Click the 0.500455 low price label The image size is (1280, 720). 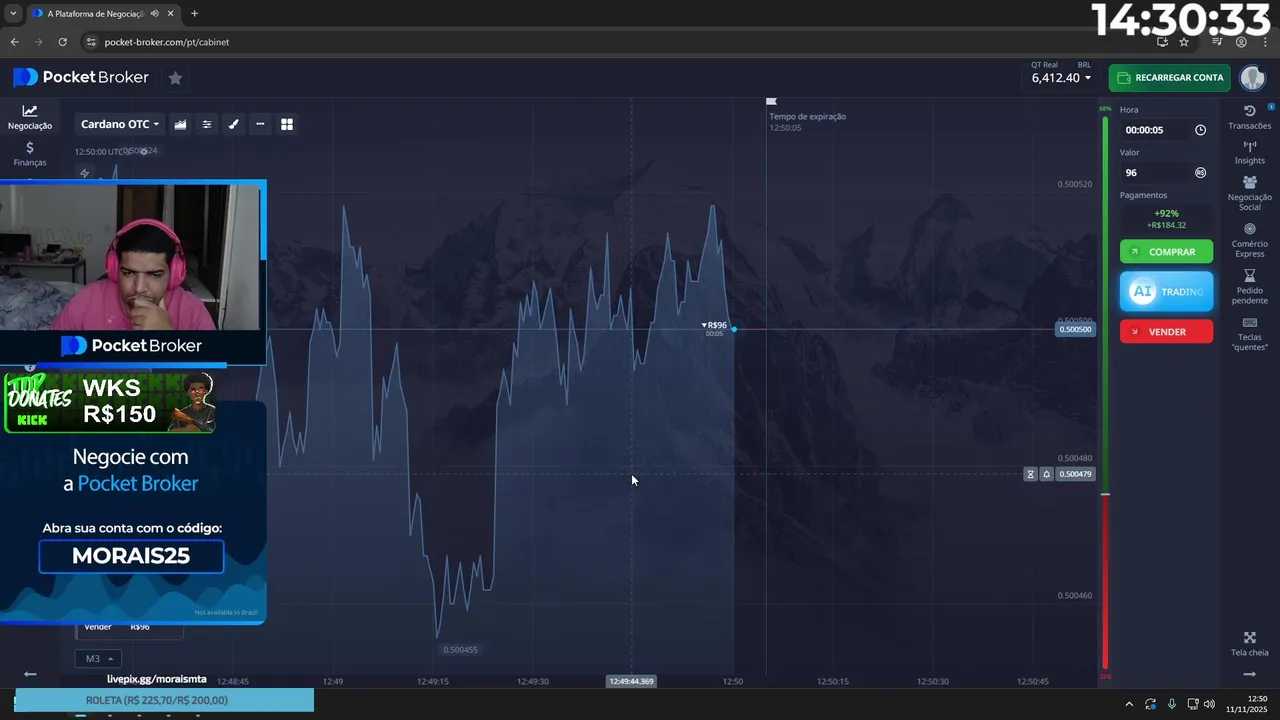[460, 650]
